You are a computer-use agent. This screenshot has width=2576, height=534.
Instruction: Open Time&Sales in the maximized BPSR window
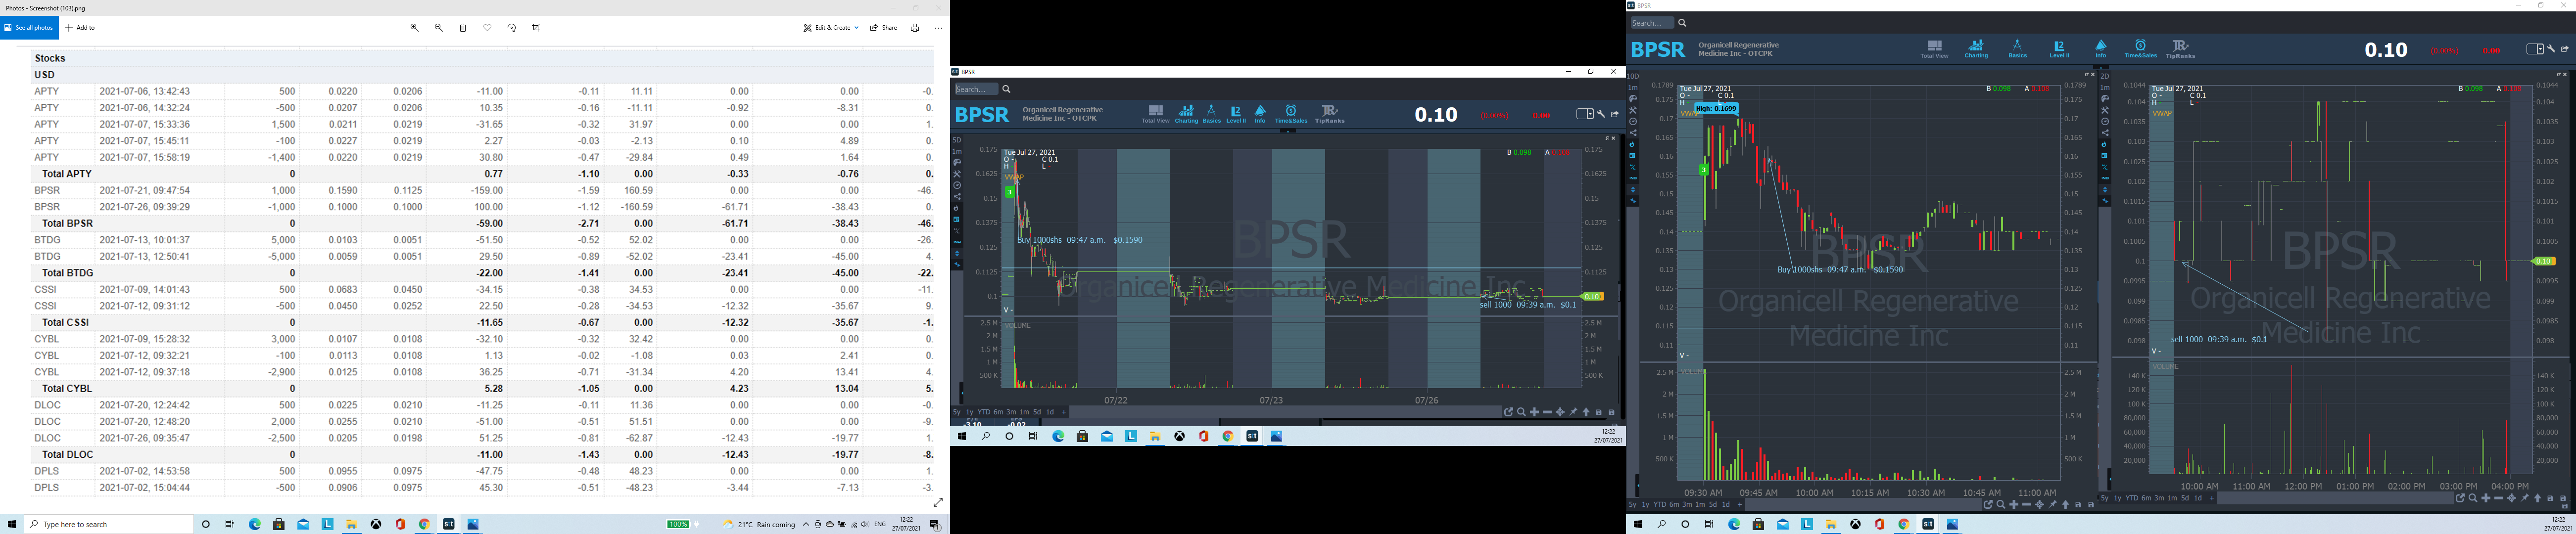pos(2140,48)
